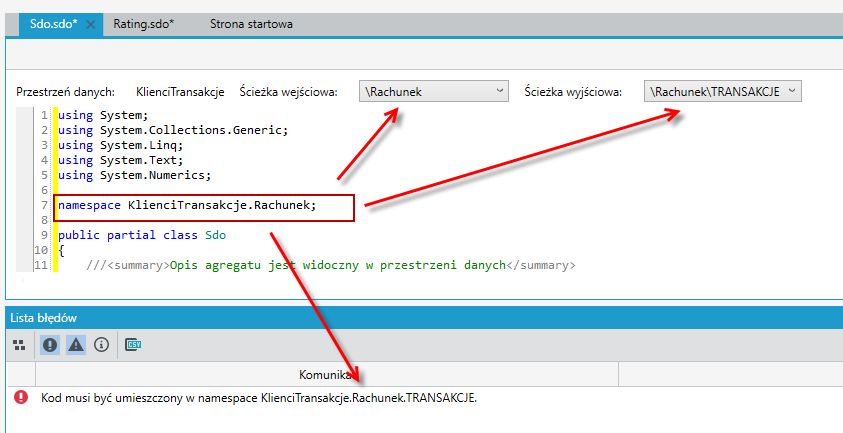Toggle the errors filter icon
The height and width of the screenshot is (433, 843).
click(x=50, y=345)
